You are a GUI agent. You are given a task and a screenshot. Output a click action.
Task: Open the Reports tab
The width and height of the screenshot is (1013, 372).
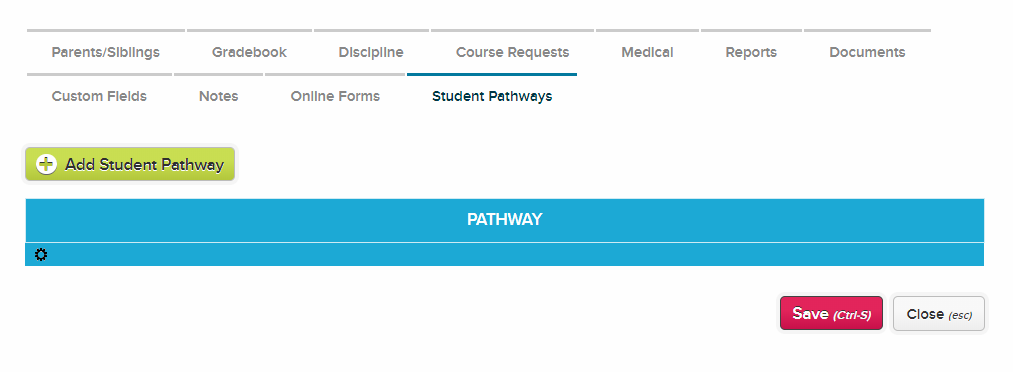point(751,52)
